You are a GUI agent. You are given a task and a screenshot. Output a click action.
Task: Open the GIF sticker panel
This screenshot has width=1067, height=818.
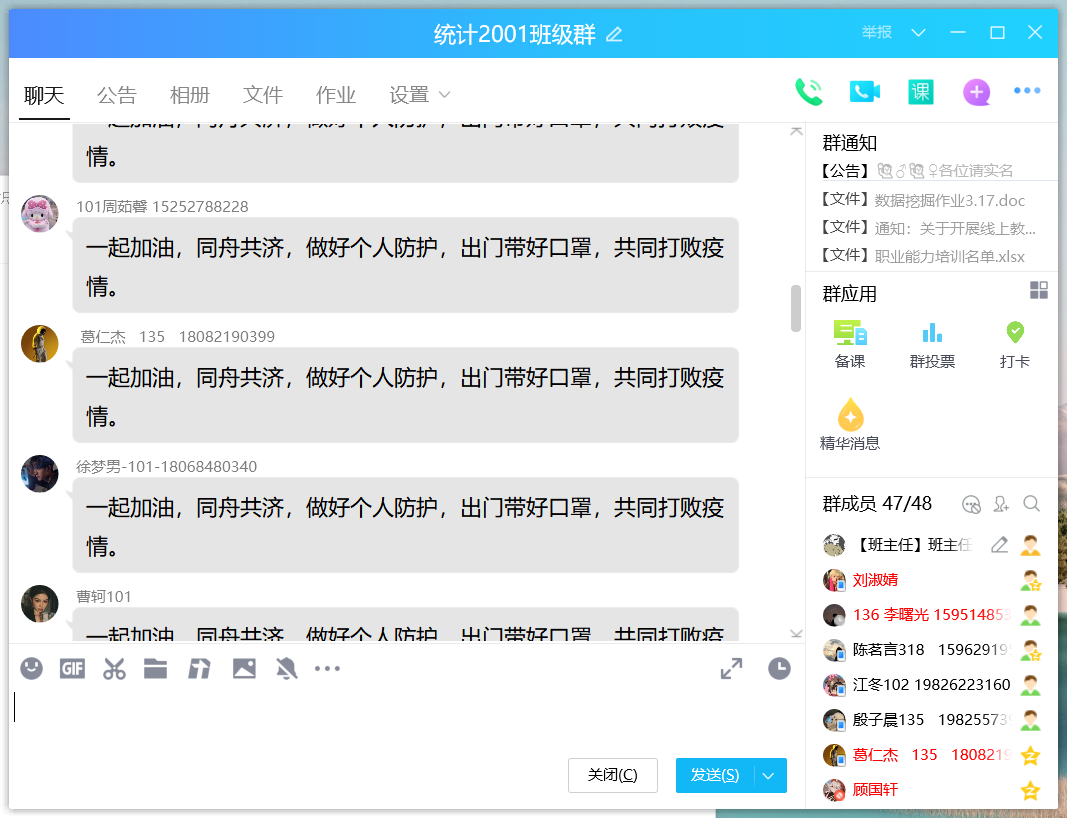[x=72, y=669]
